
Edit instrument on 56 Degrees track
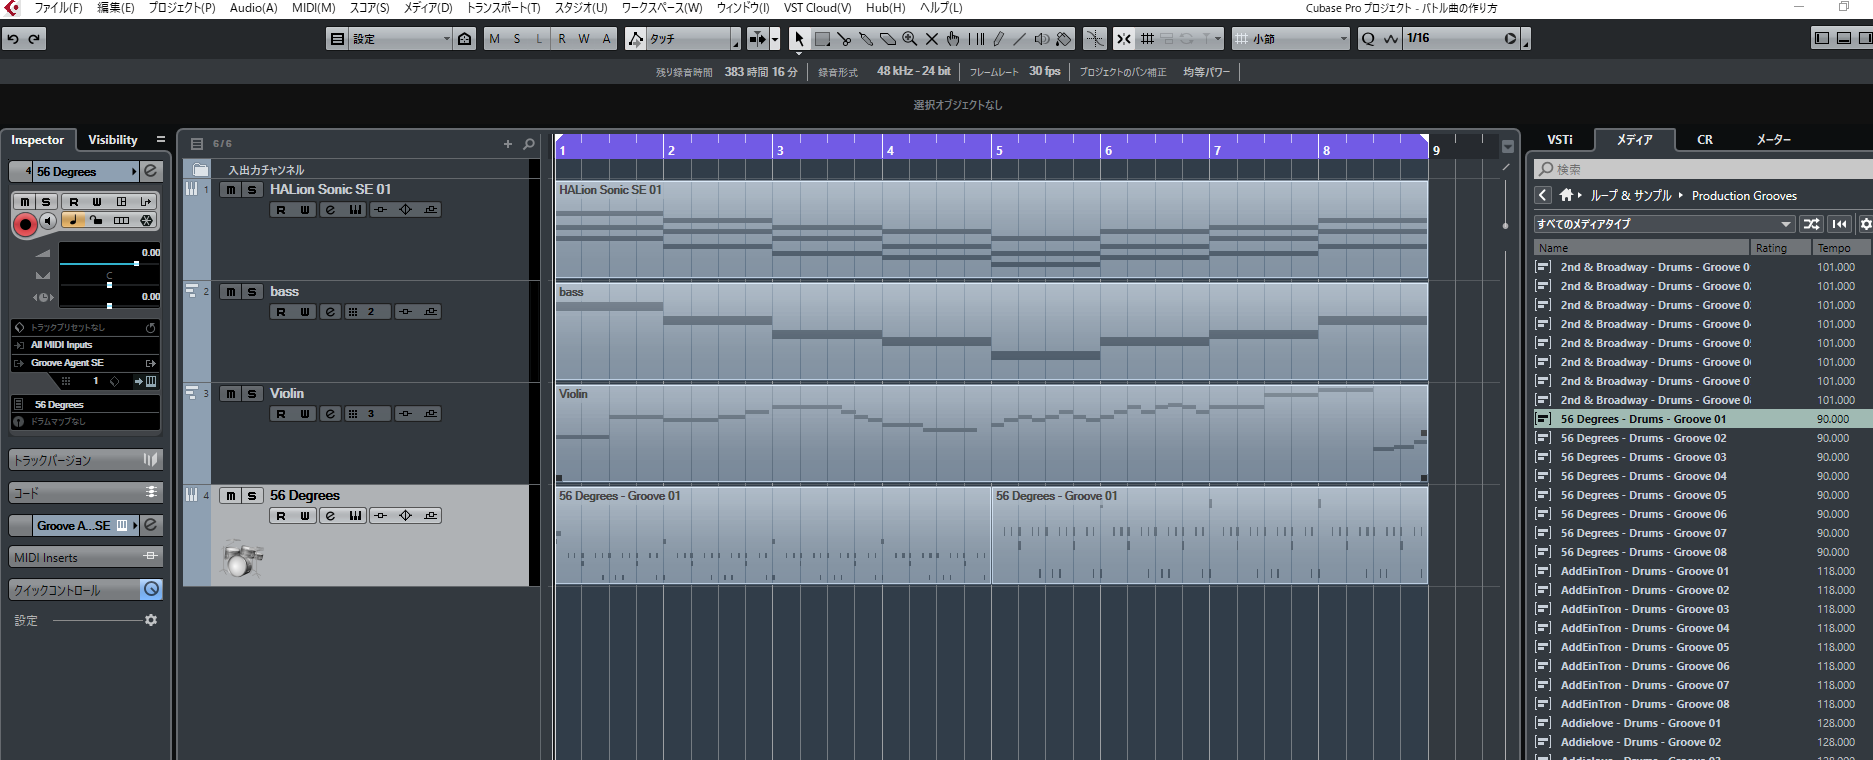(355, 516)
